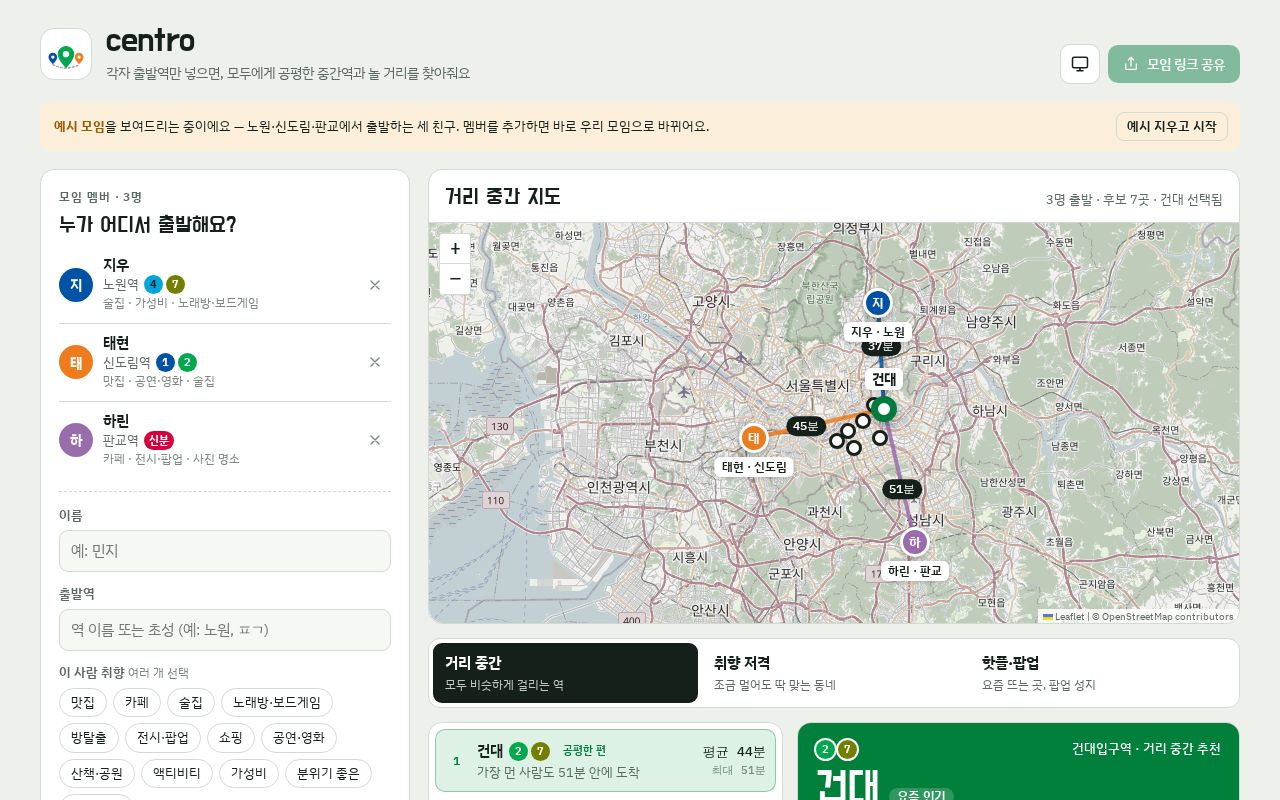Click the line 1 badge next to 신도림역
Image resolution: width=1280 pixels, height=800 pixels.
[165, 362]
